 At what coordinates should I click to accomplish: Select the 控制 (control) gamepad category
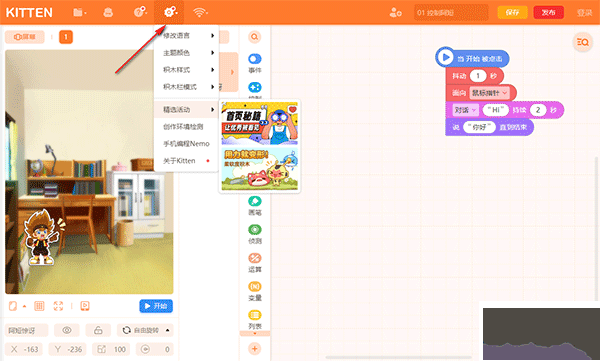click(x=254, y=90)
